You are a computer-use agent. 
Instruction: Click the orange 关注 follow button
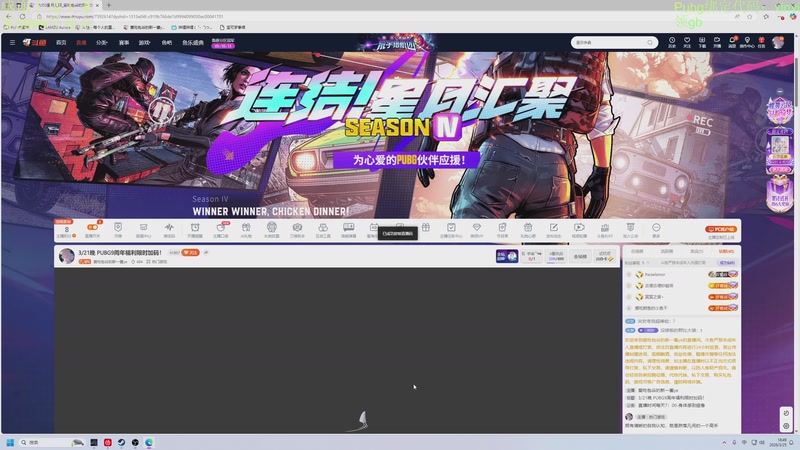point(190,253)
